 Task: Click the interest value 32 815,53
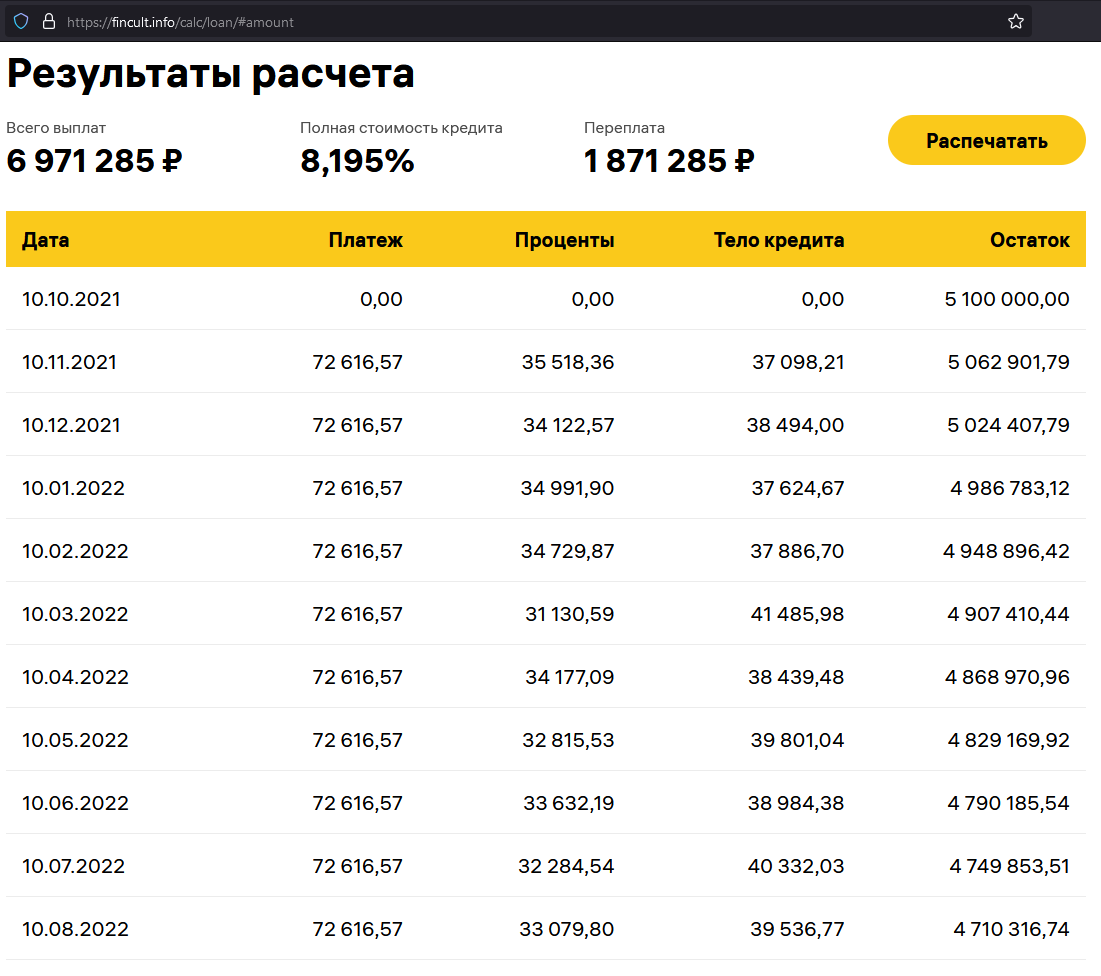pyautogui.click(x=568, y=740)
